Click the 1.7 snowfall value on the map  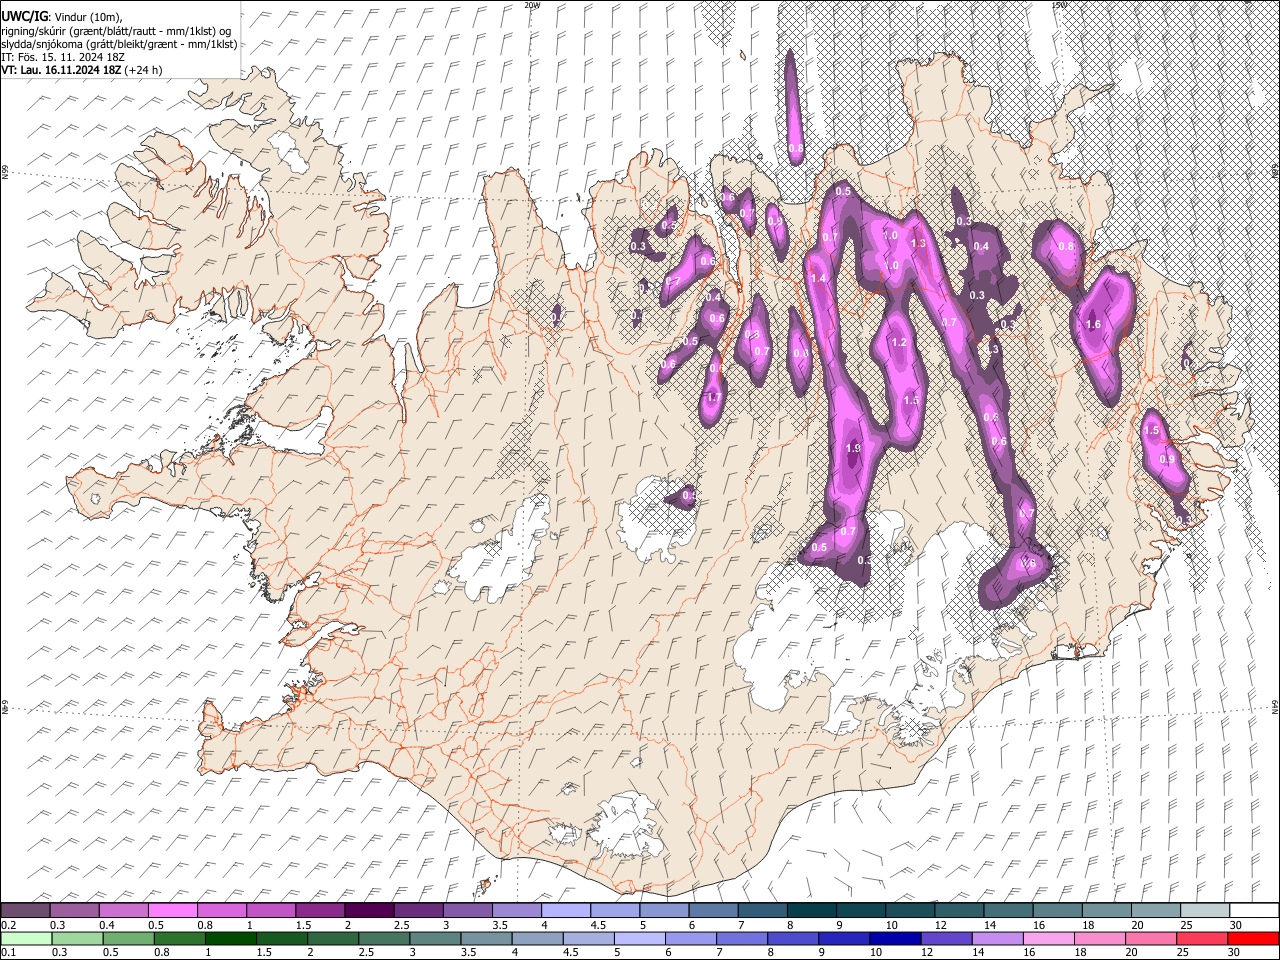pyautogui.click(x=714, y=397)
